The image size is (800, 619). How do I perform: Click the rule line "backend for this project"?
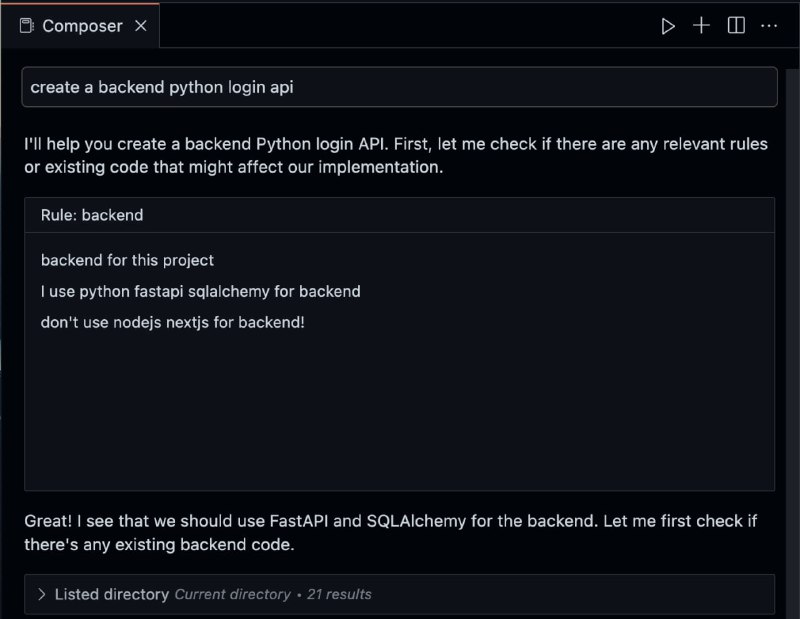pos(127,260)
